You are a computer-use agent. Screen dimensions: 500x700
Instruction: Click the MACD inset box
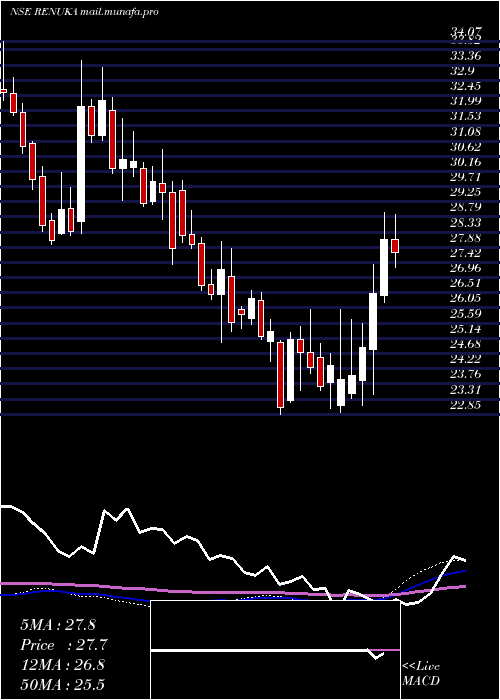point(275,650)
